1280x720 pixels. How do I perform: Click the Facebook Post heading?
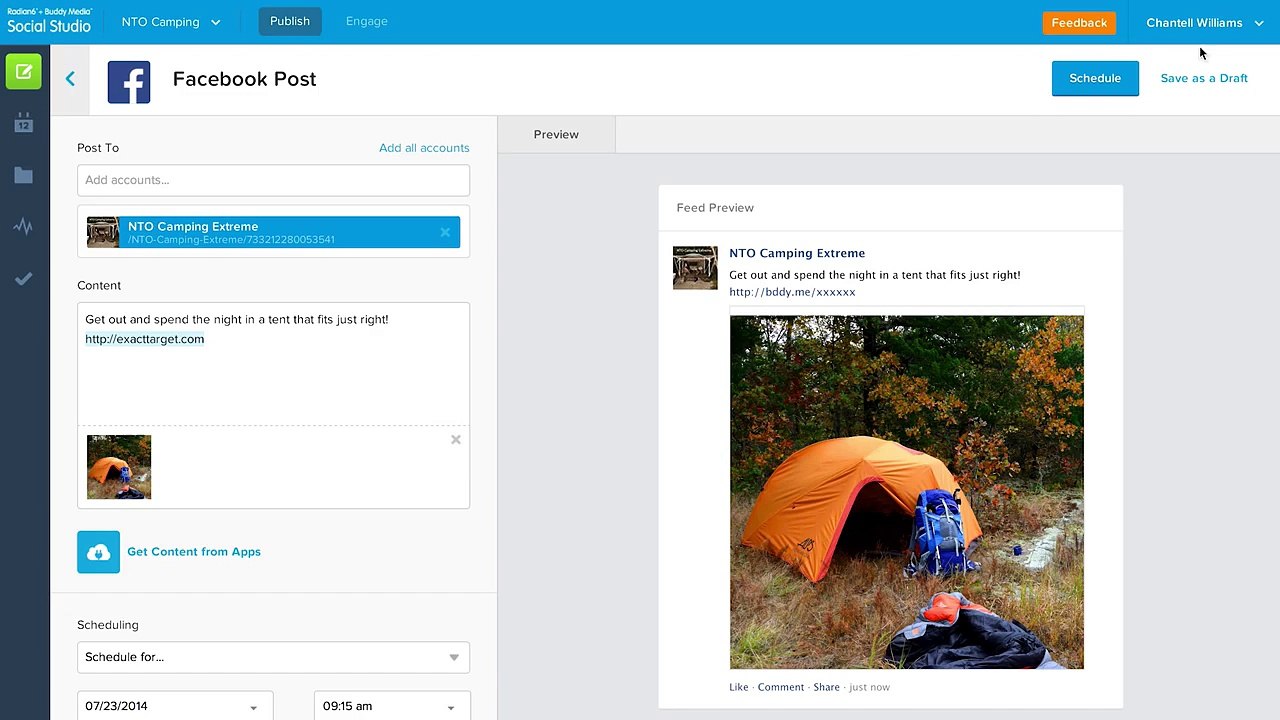pyautogui.click(x=244, y=79)
